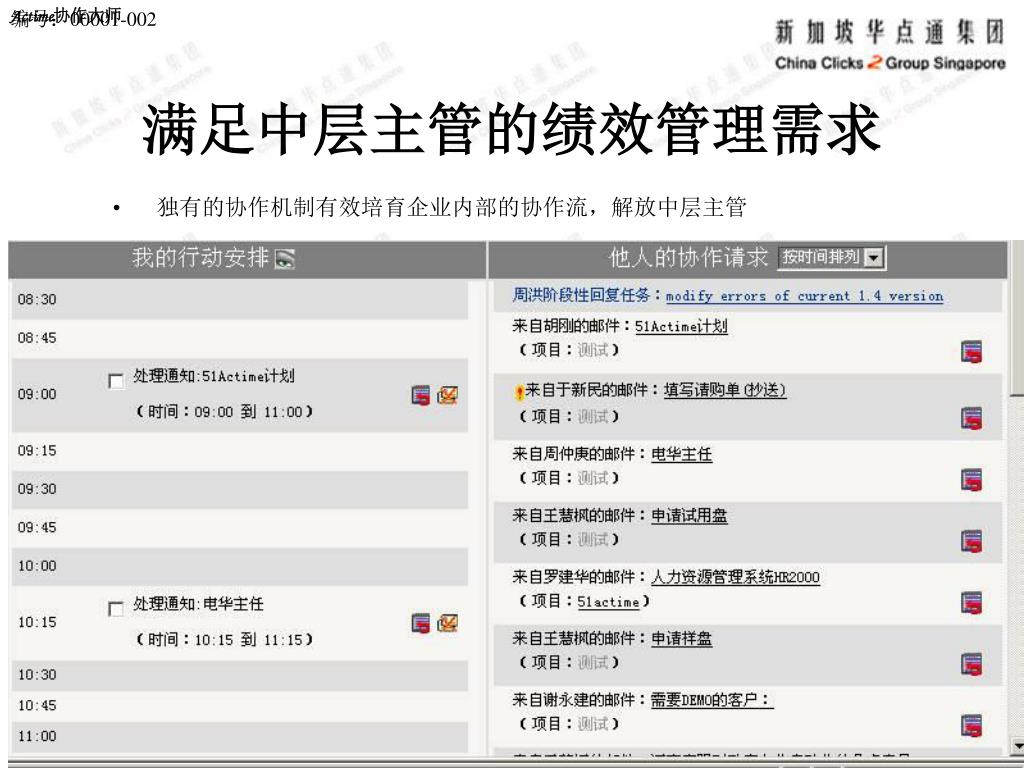Select the 10:00 time slot
Screen dimensions: 1024x768
[x=240, y=566]
